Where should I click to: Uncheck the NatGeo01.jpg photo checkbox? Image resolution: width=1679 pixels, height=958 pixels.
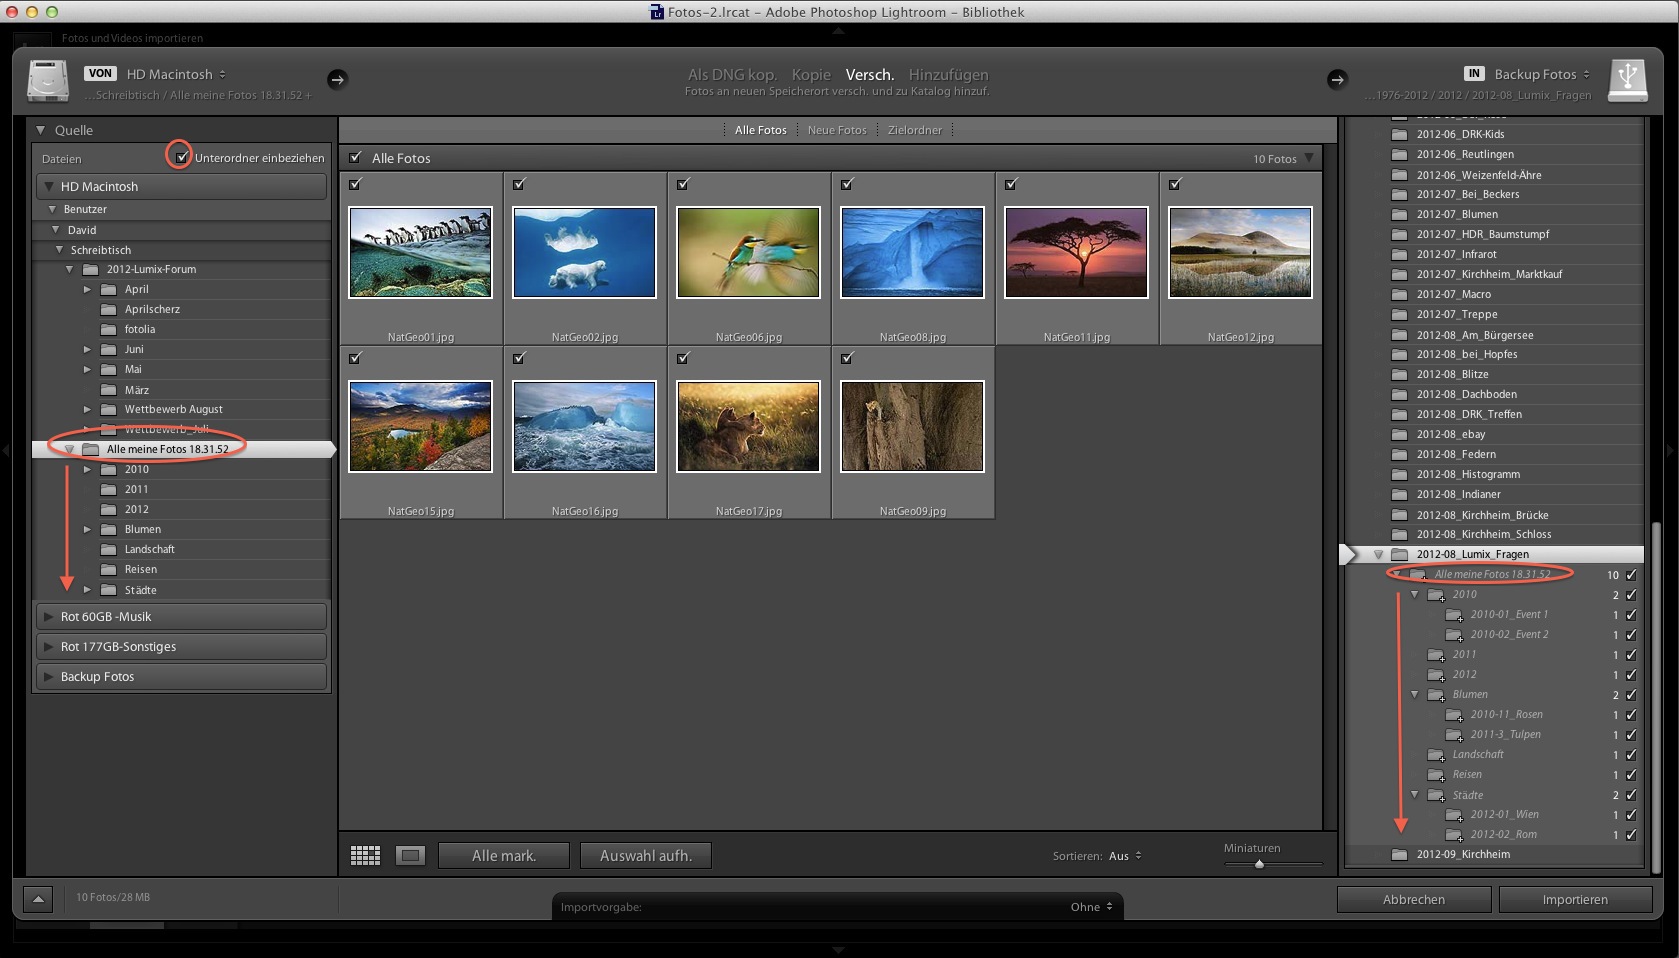point(355,184)
